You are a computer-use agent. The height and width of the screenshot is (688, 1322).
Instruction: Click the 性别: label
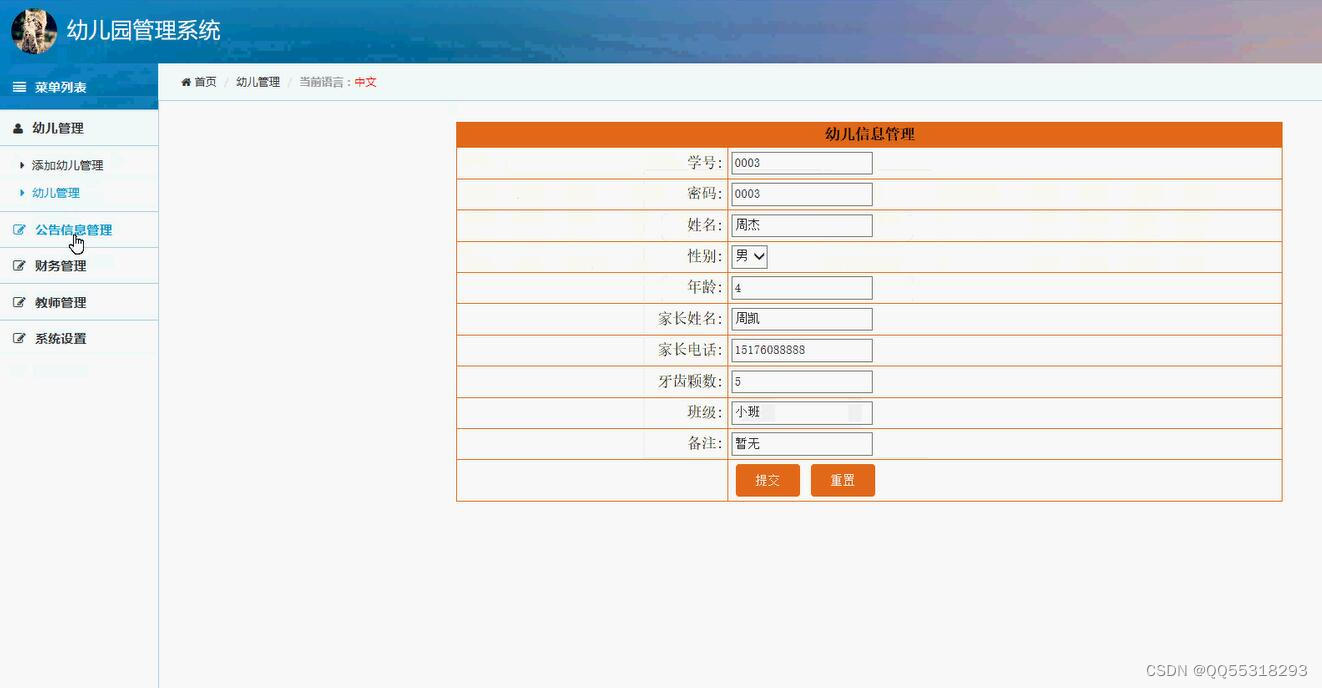tap(705, 256)
